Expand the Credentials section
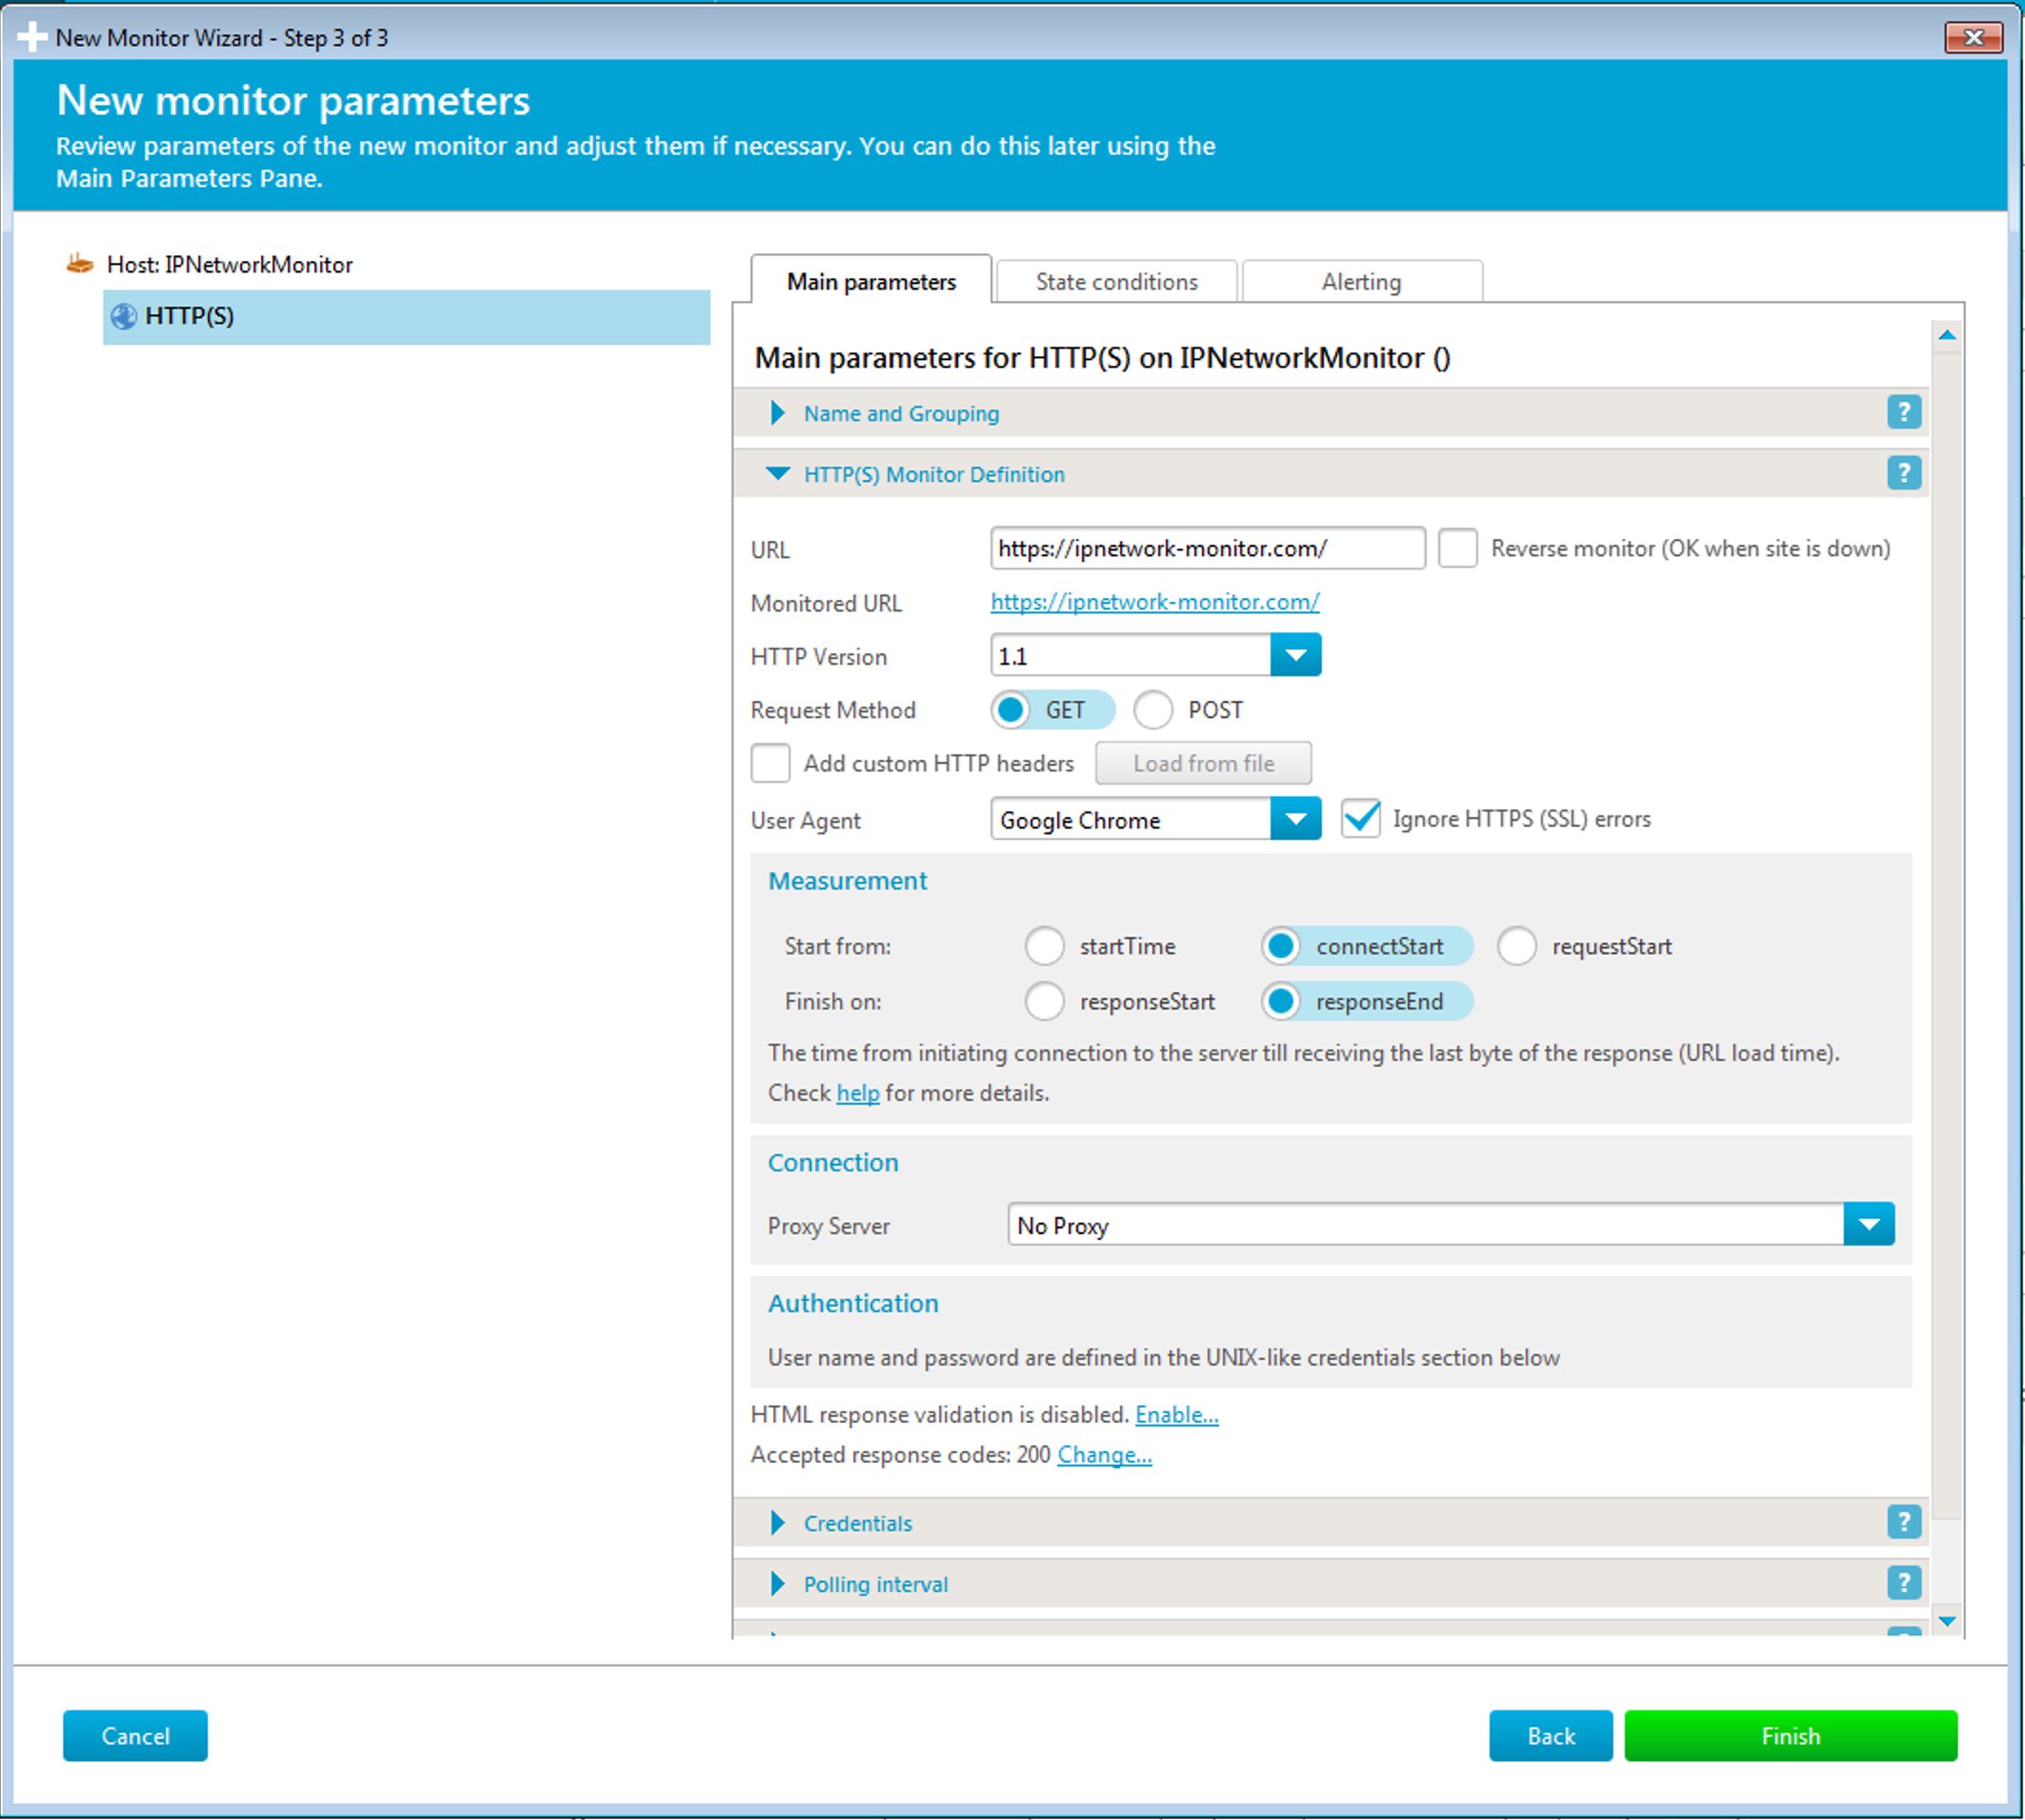 [778, 1523]
